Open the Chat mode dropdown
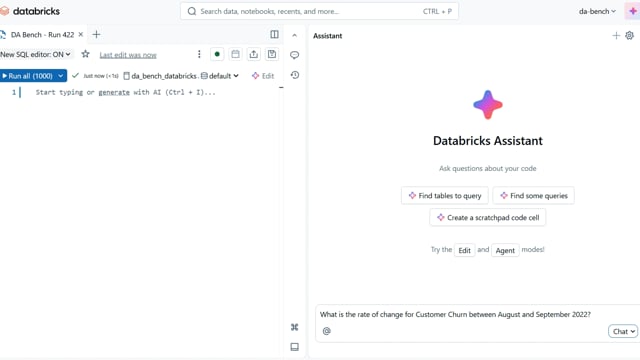This screenshot has height=360, width=640. point(623,331)
